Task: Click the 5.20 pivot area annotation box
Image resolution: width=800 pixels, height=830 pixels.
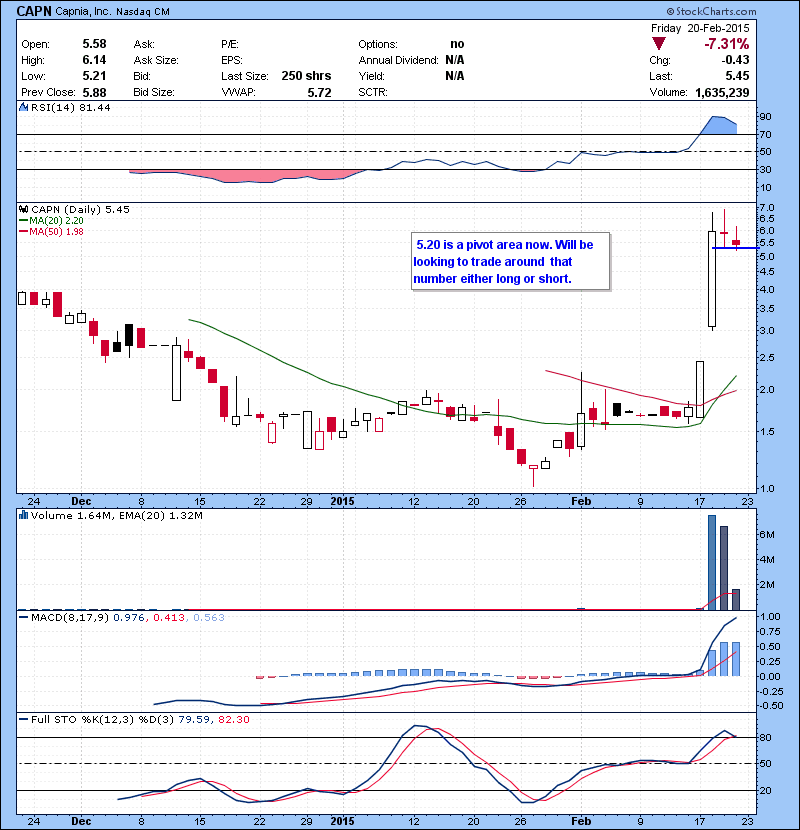Action: point(510,261)
